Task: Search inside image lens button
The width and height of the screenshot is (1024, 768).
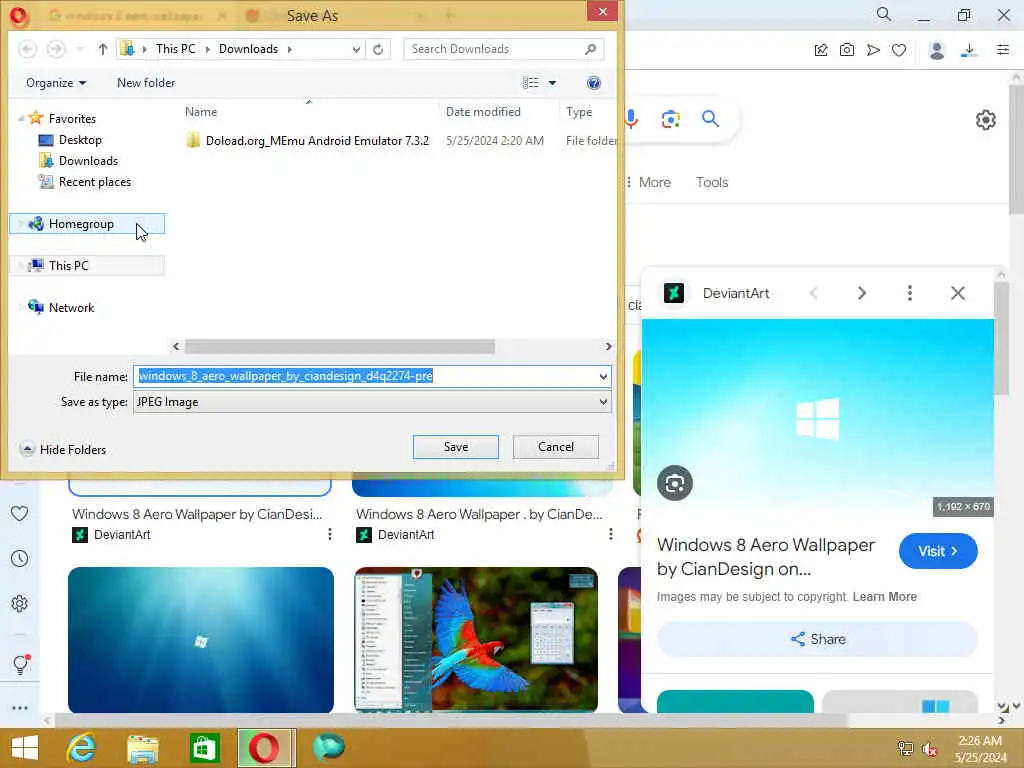Action: pyautogui.click(x=675, y=483)
